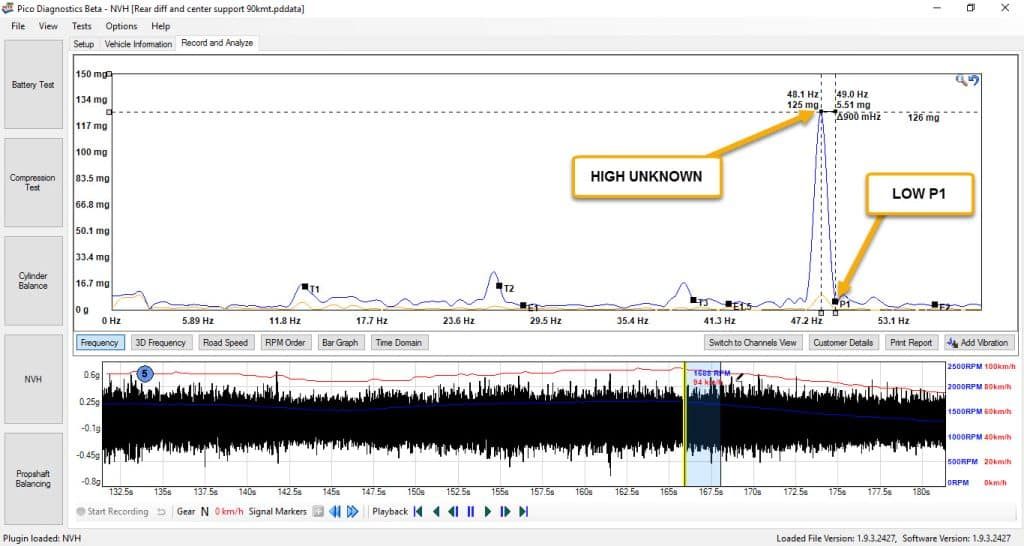Switch to the RPM Order view
The height and width of the screenshot is (546, 1024).
(x=285, y=342)
